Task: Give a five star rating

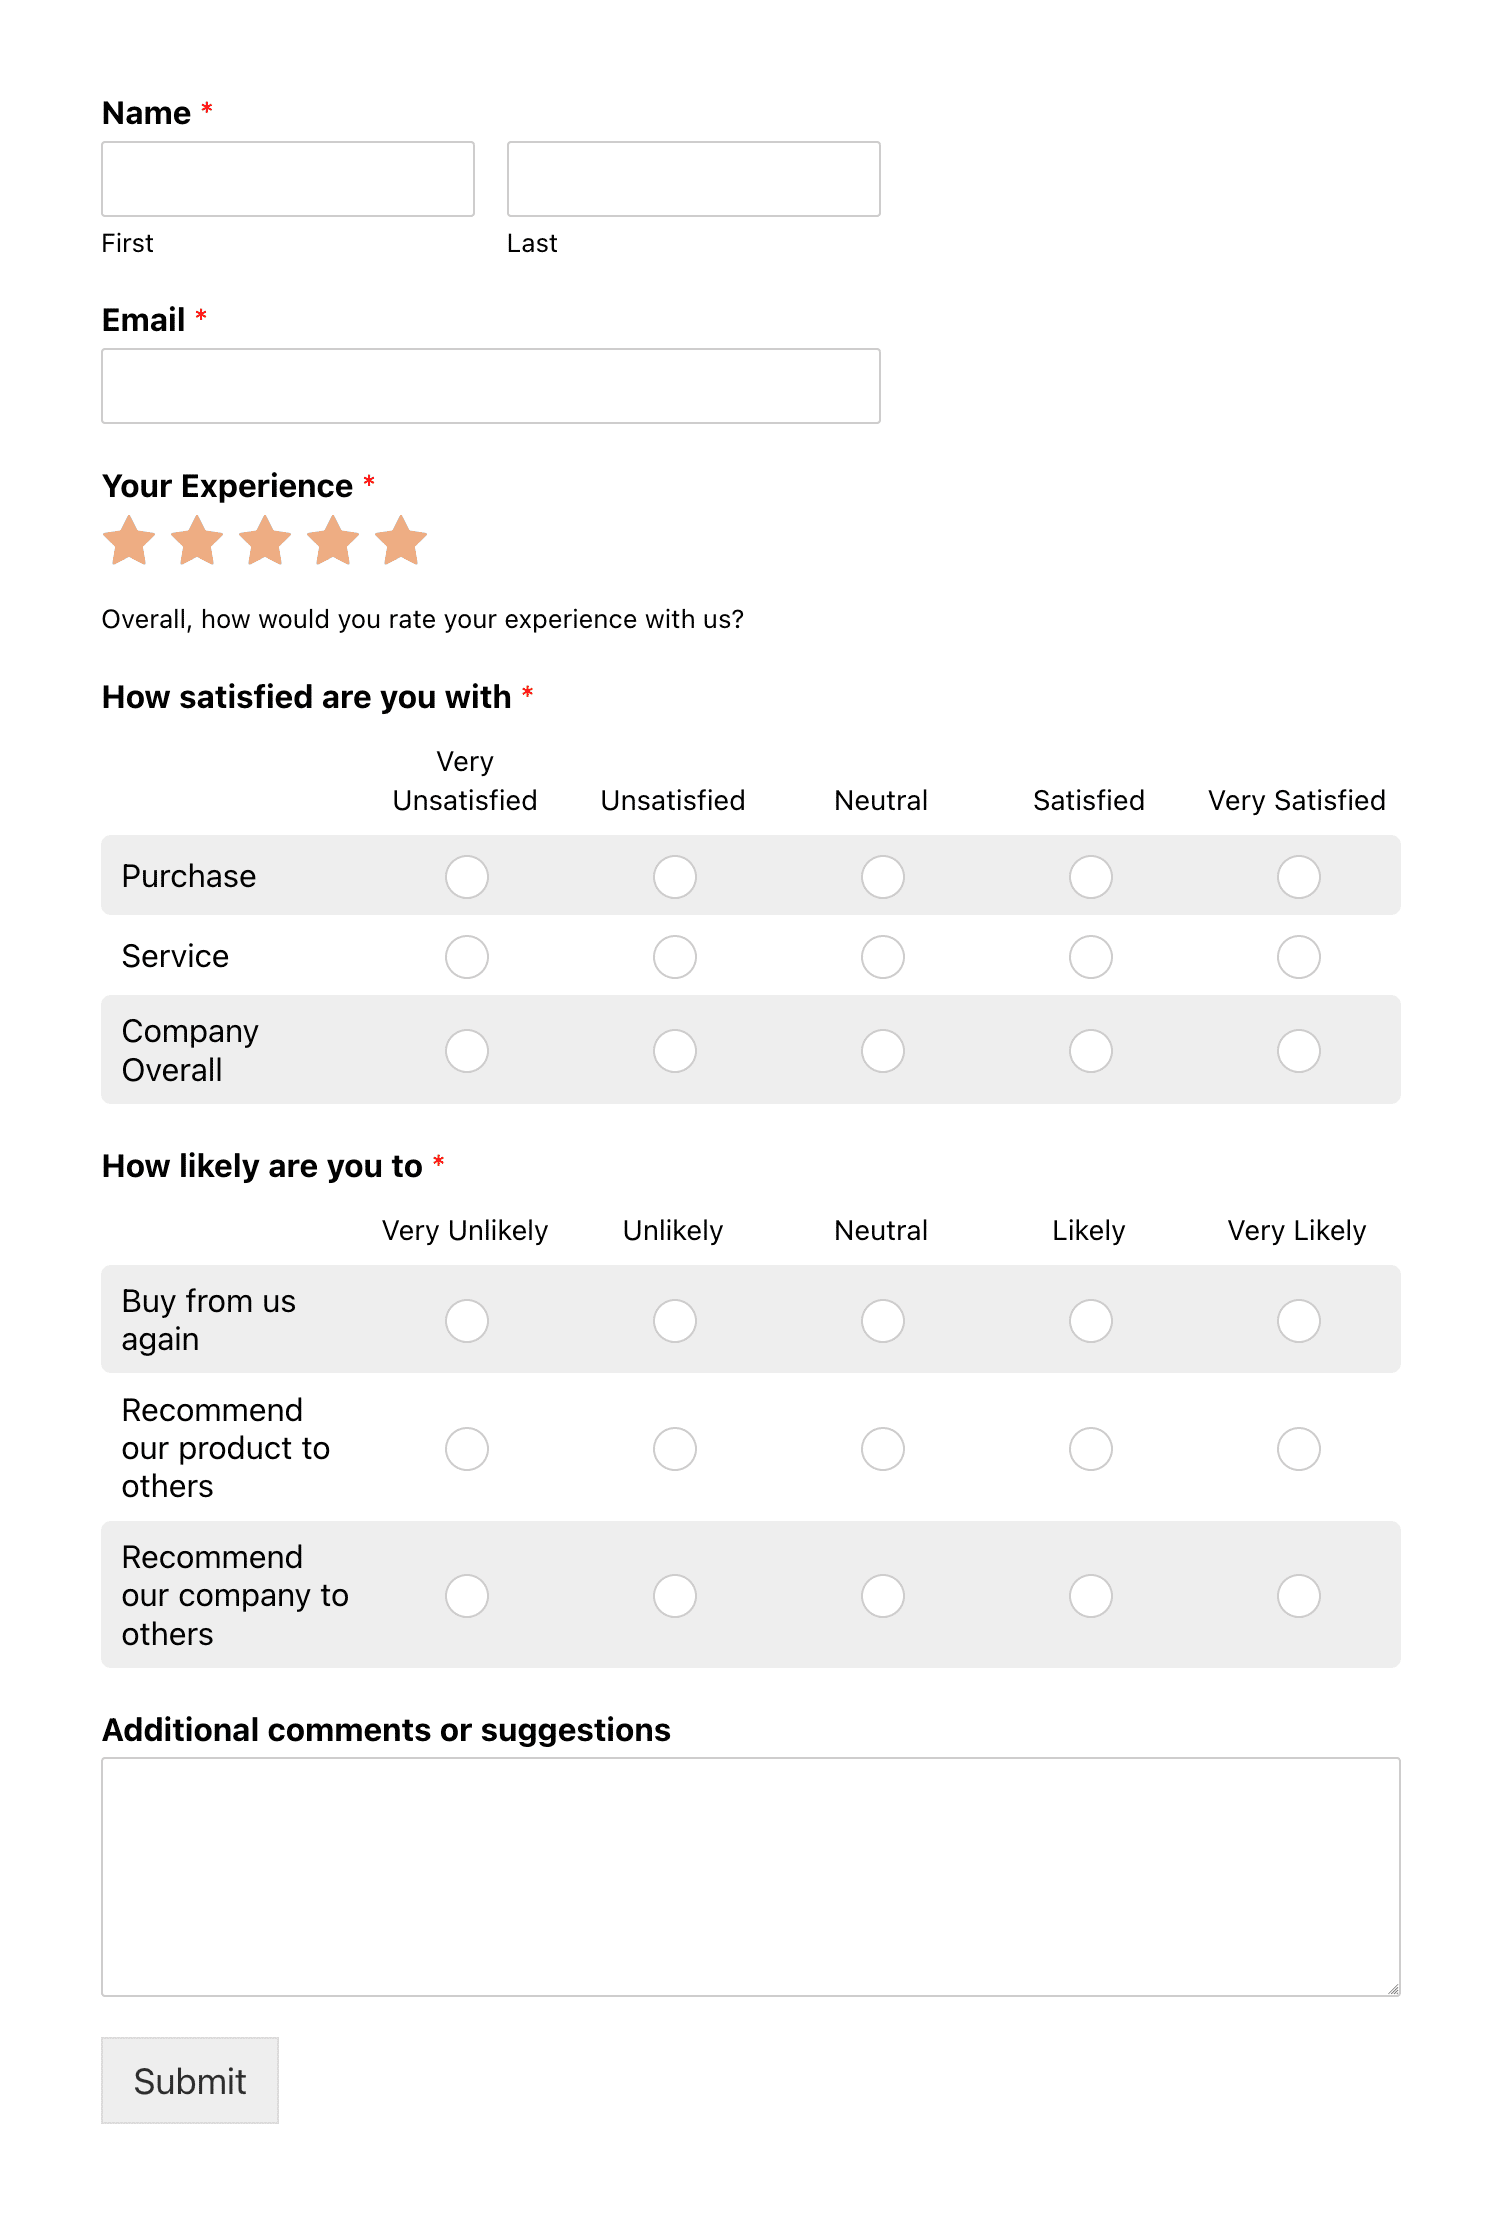Action: 401,541
